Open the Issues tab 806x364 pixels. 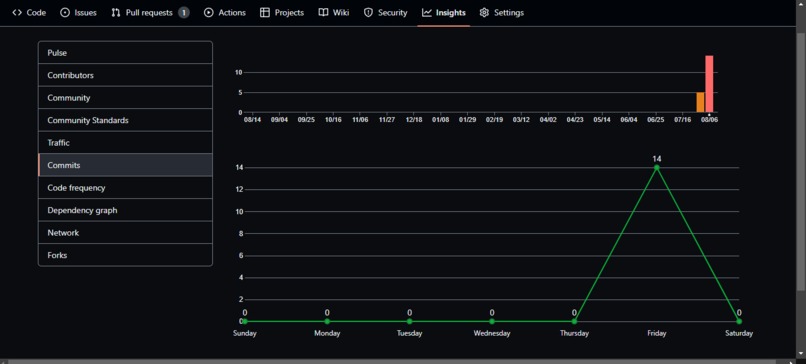[78, 13]
